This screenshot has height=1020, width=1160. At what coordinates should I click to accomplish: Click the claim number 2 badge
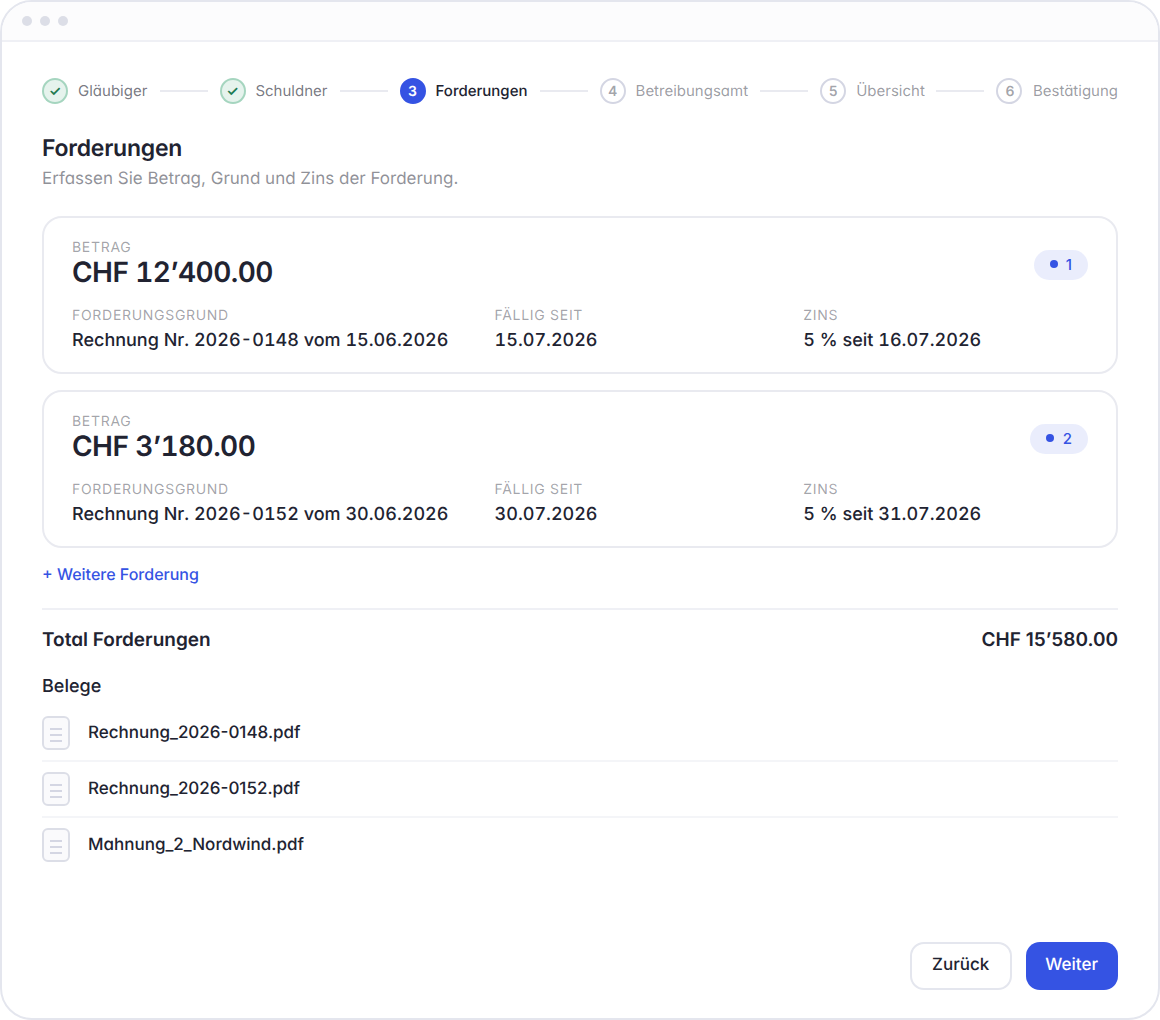[1059, 439]
